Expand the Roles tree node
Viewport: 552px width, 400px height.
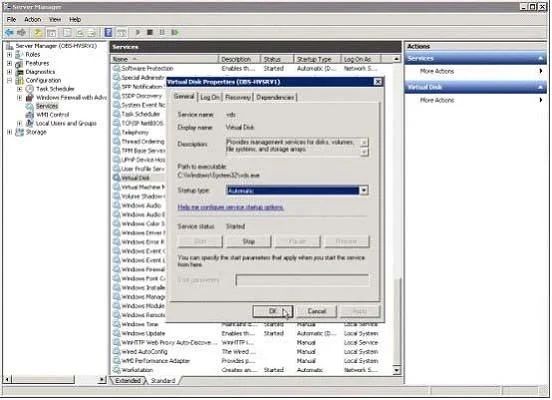click(x=10, y=55)
